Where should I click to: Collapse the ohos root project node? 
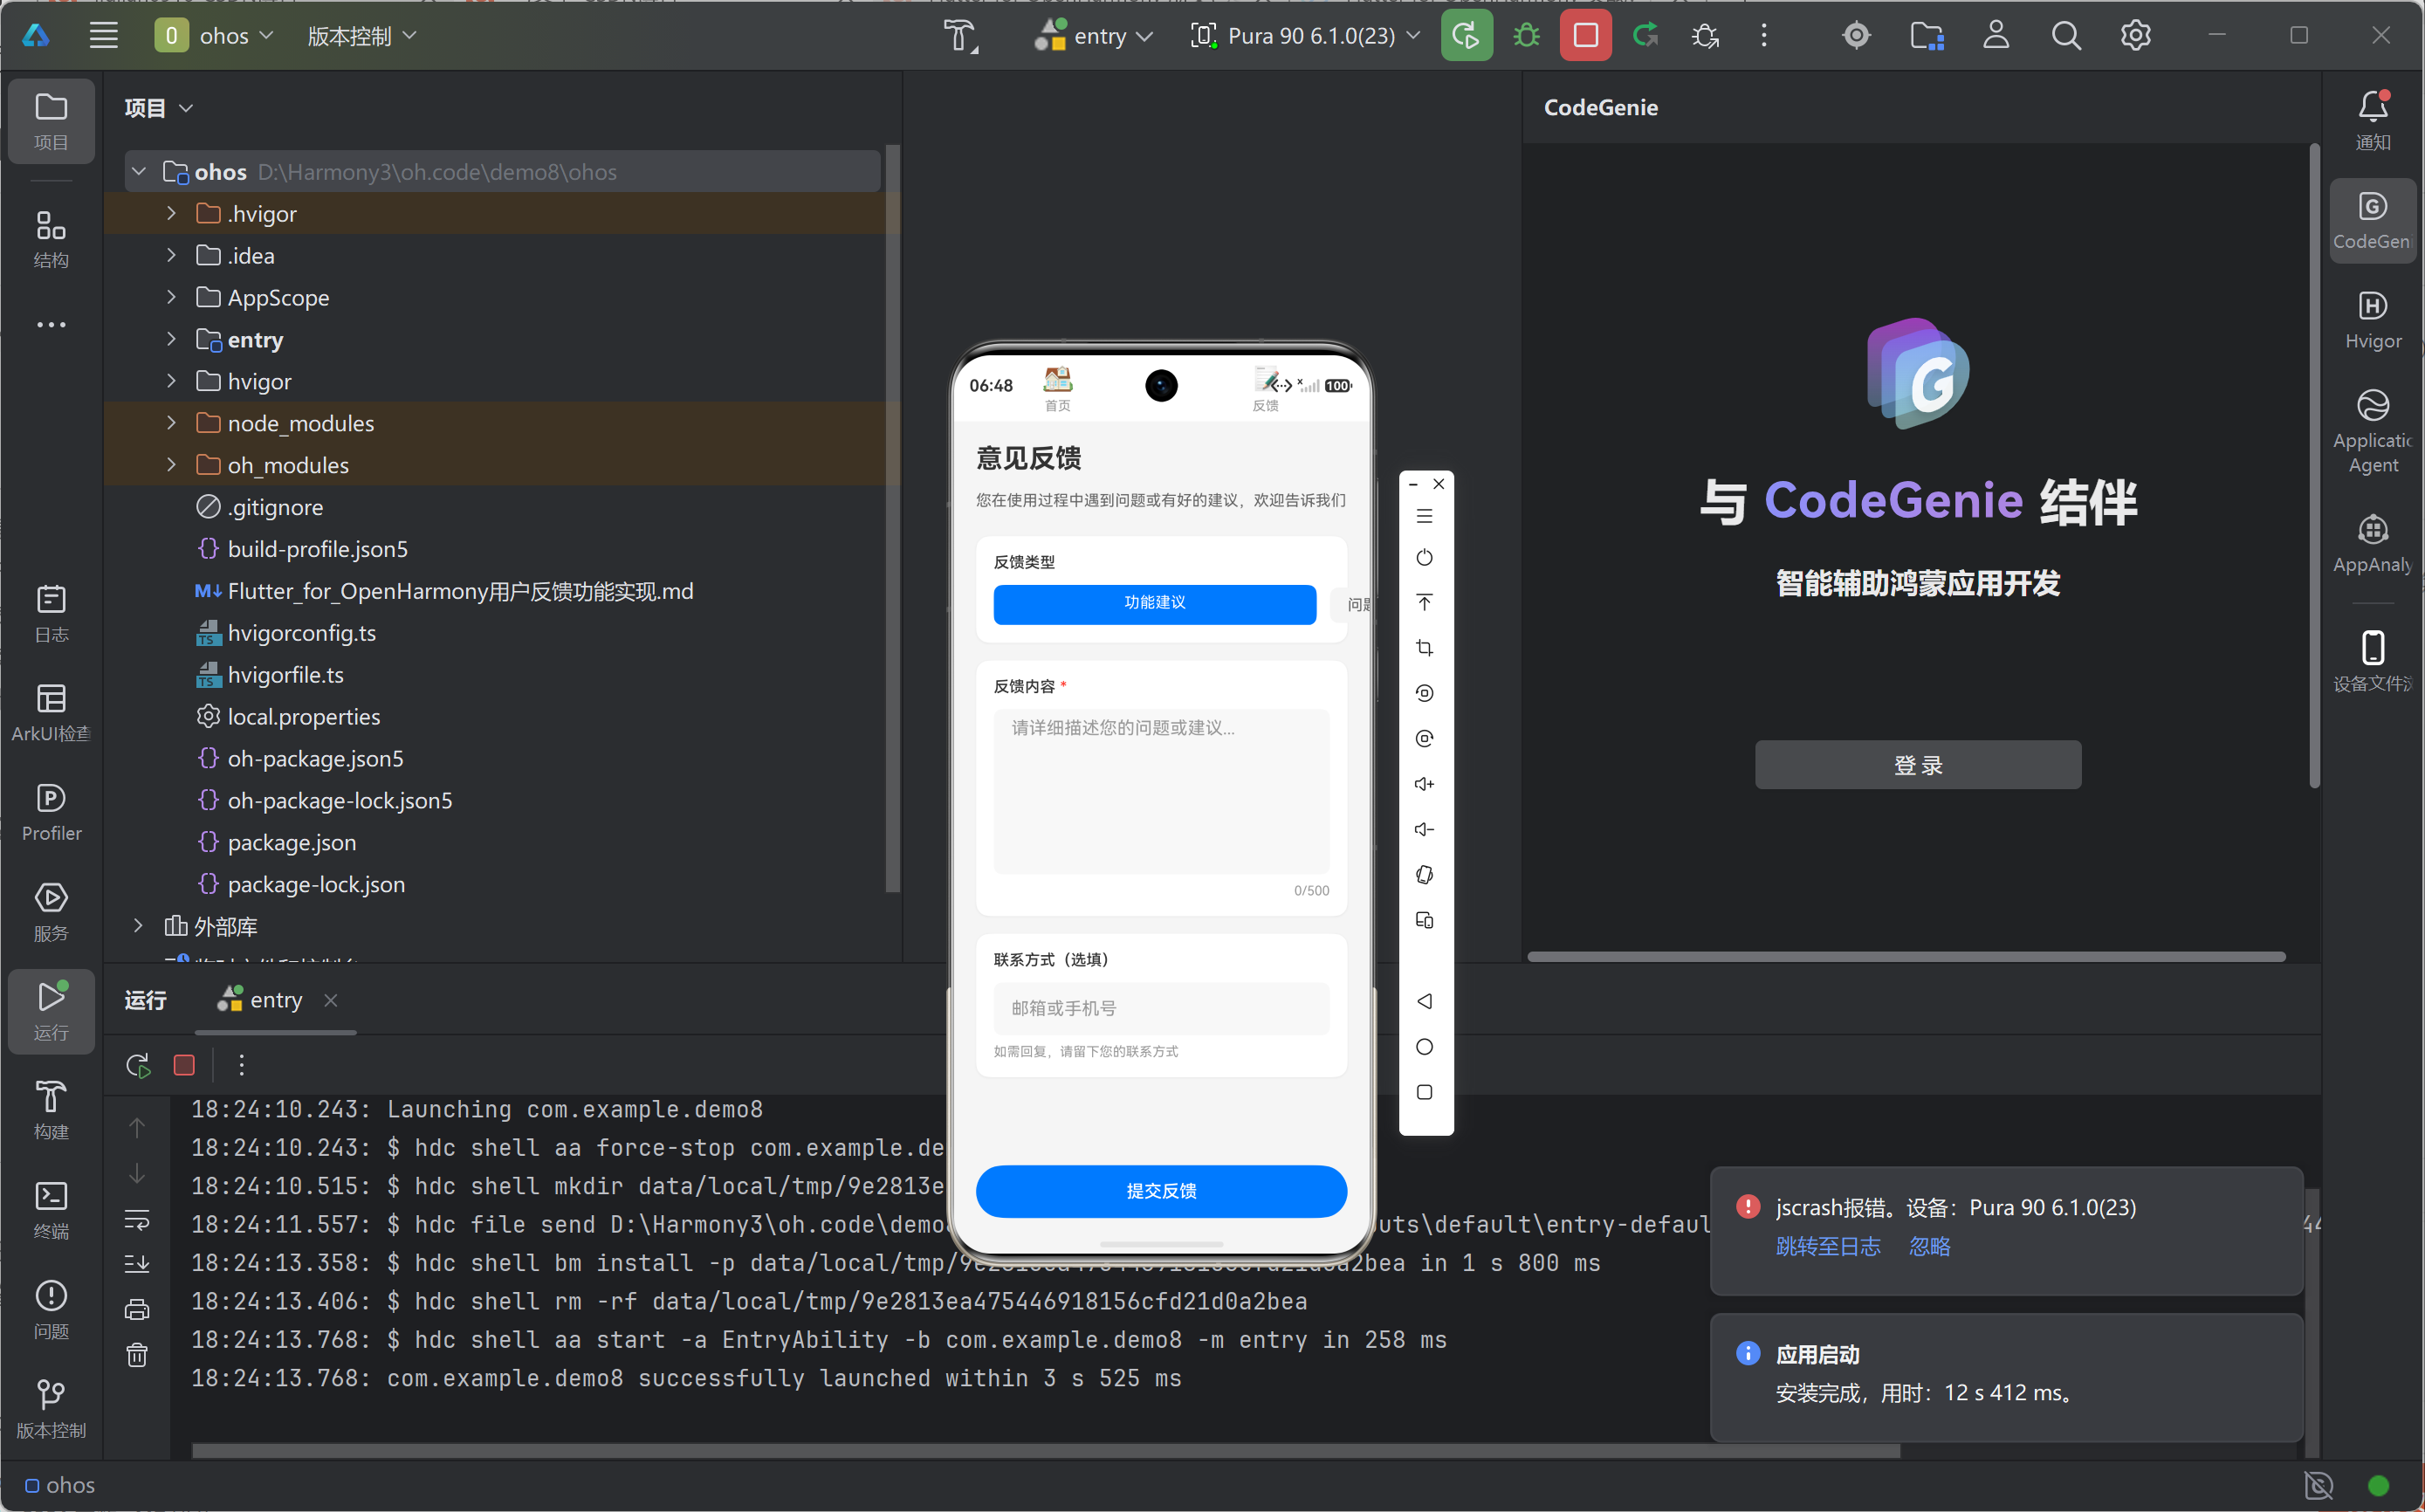coord(139,172)
